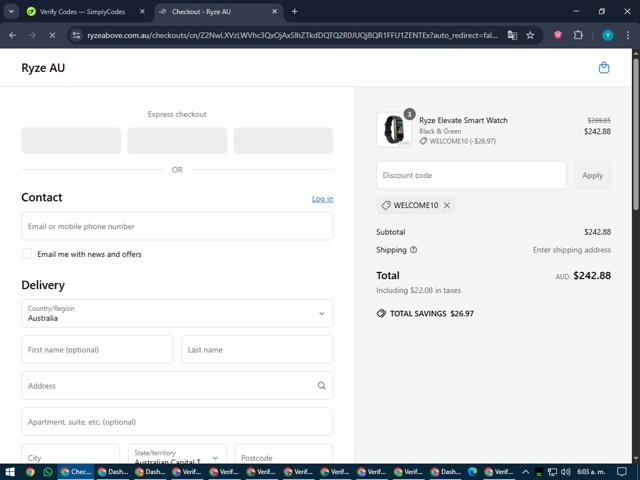Click the Enter shipping address text
The width and height of the screenshot is (640, 480).
(x=571, y=250)
